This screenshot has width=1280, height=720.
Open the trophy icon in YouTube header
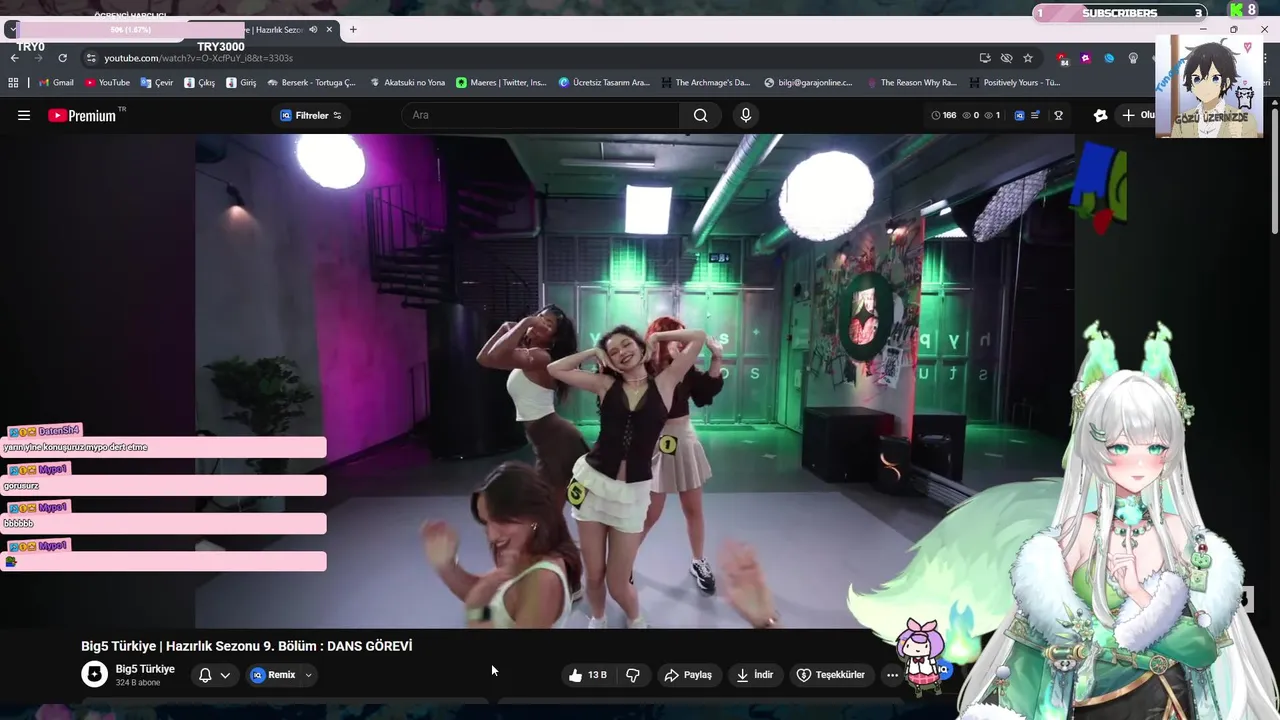pos(1058,115)
